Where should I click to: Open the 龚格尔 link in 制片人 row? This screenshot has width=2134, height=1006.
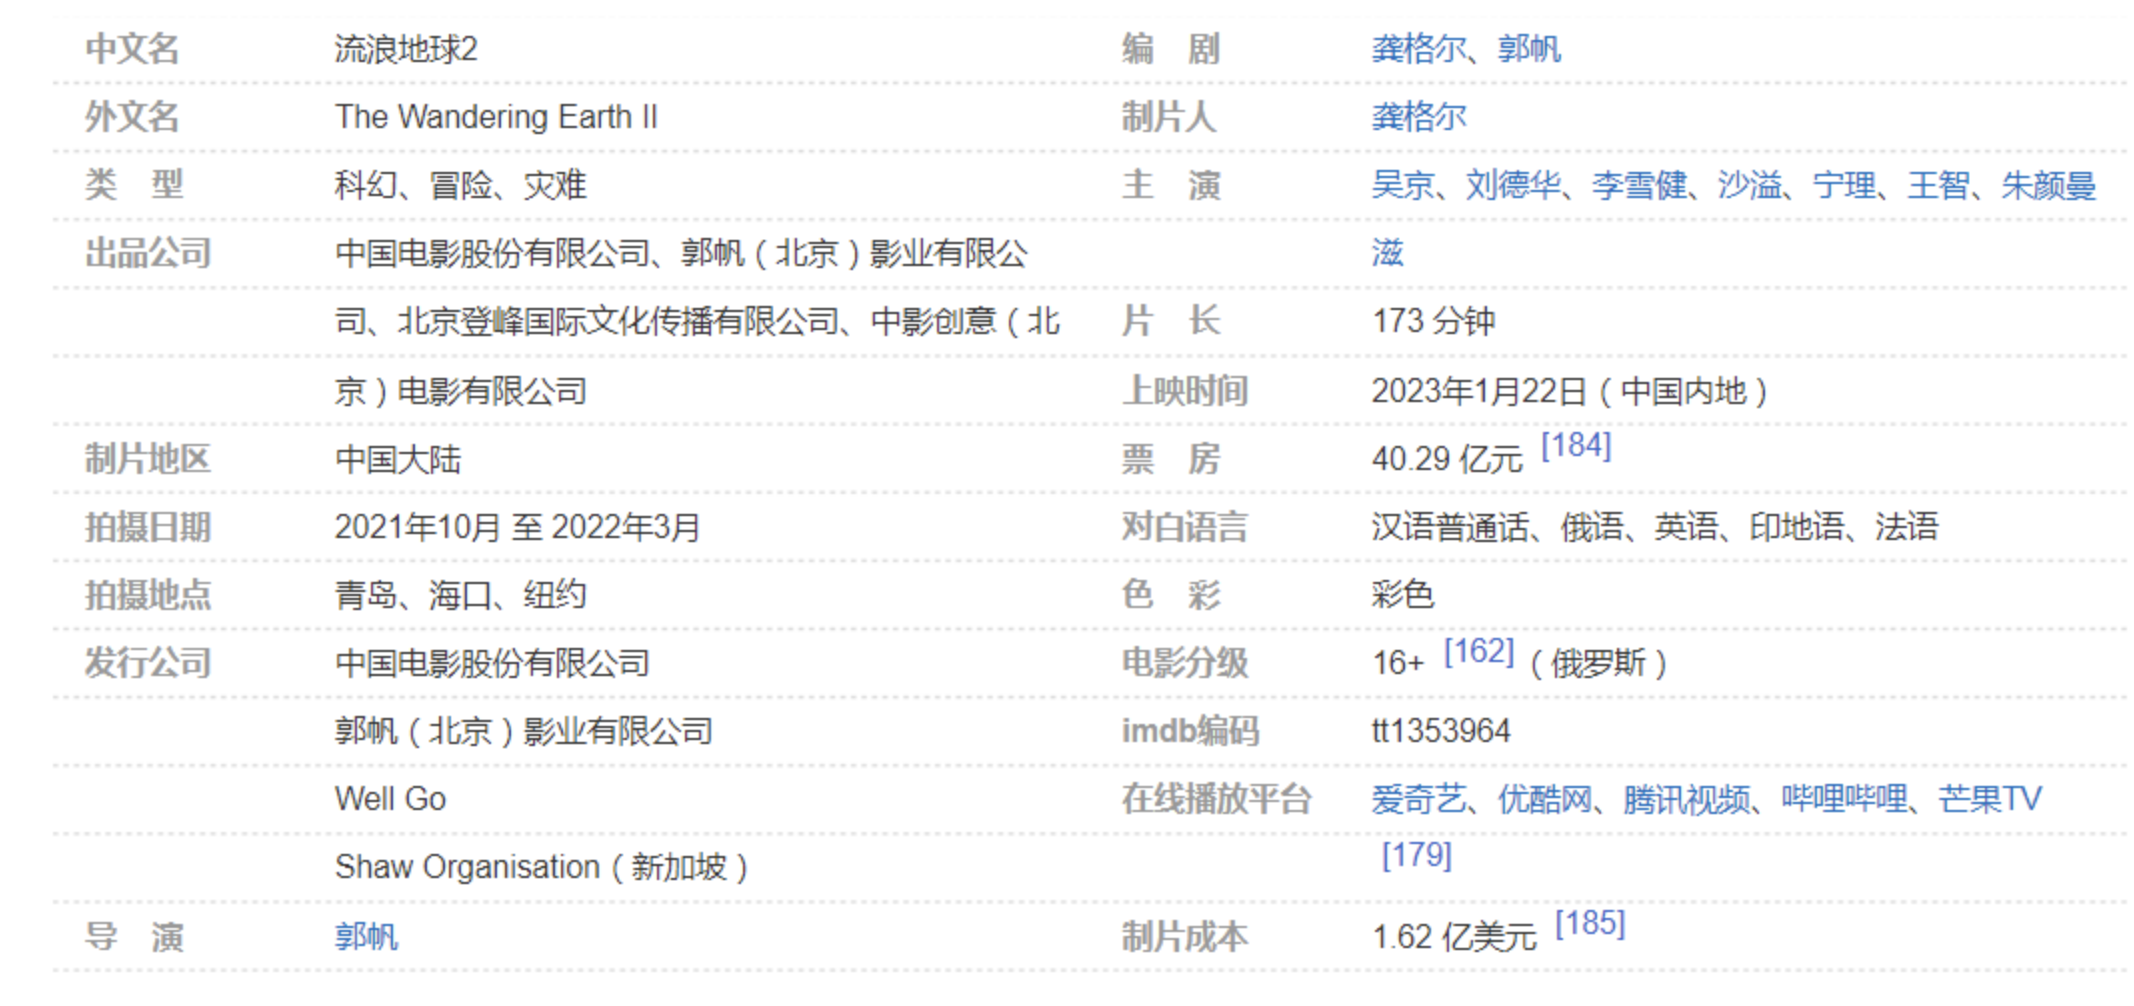(1418, 116)
